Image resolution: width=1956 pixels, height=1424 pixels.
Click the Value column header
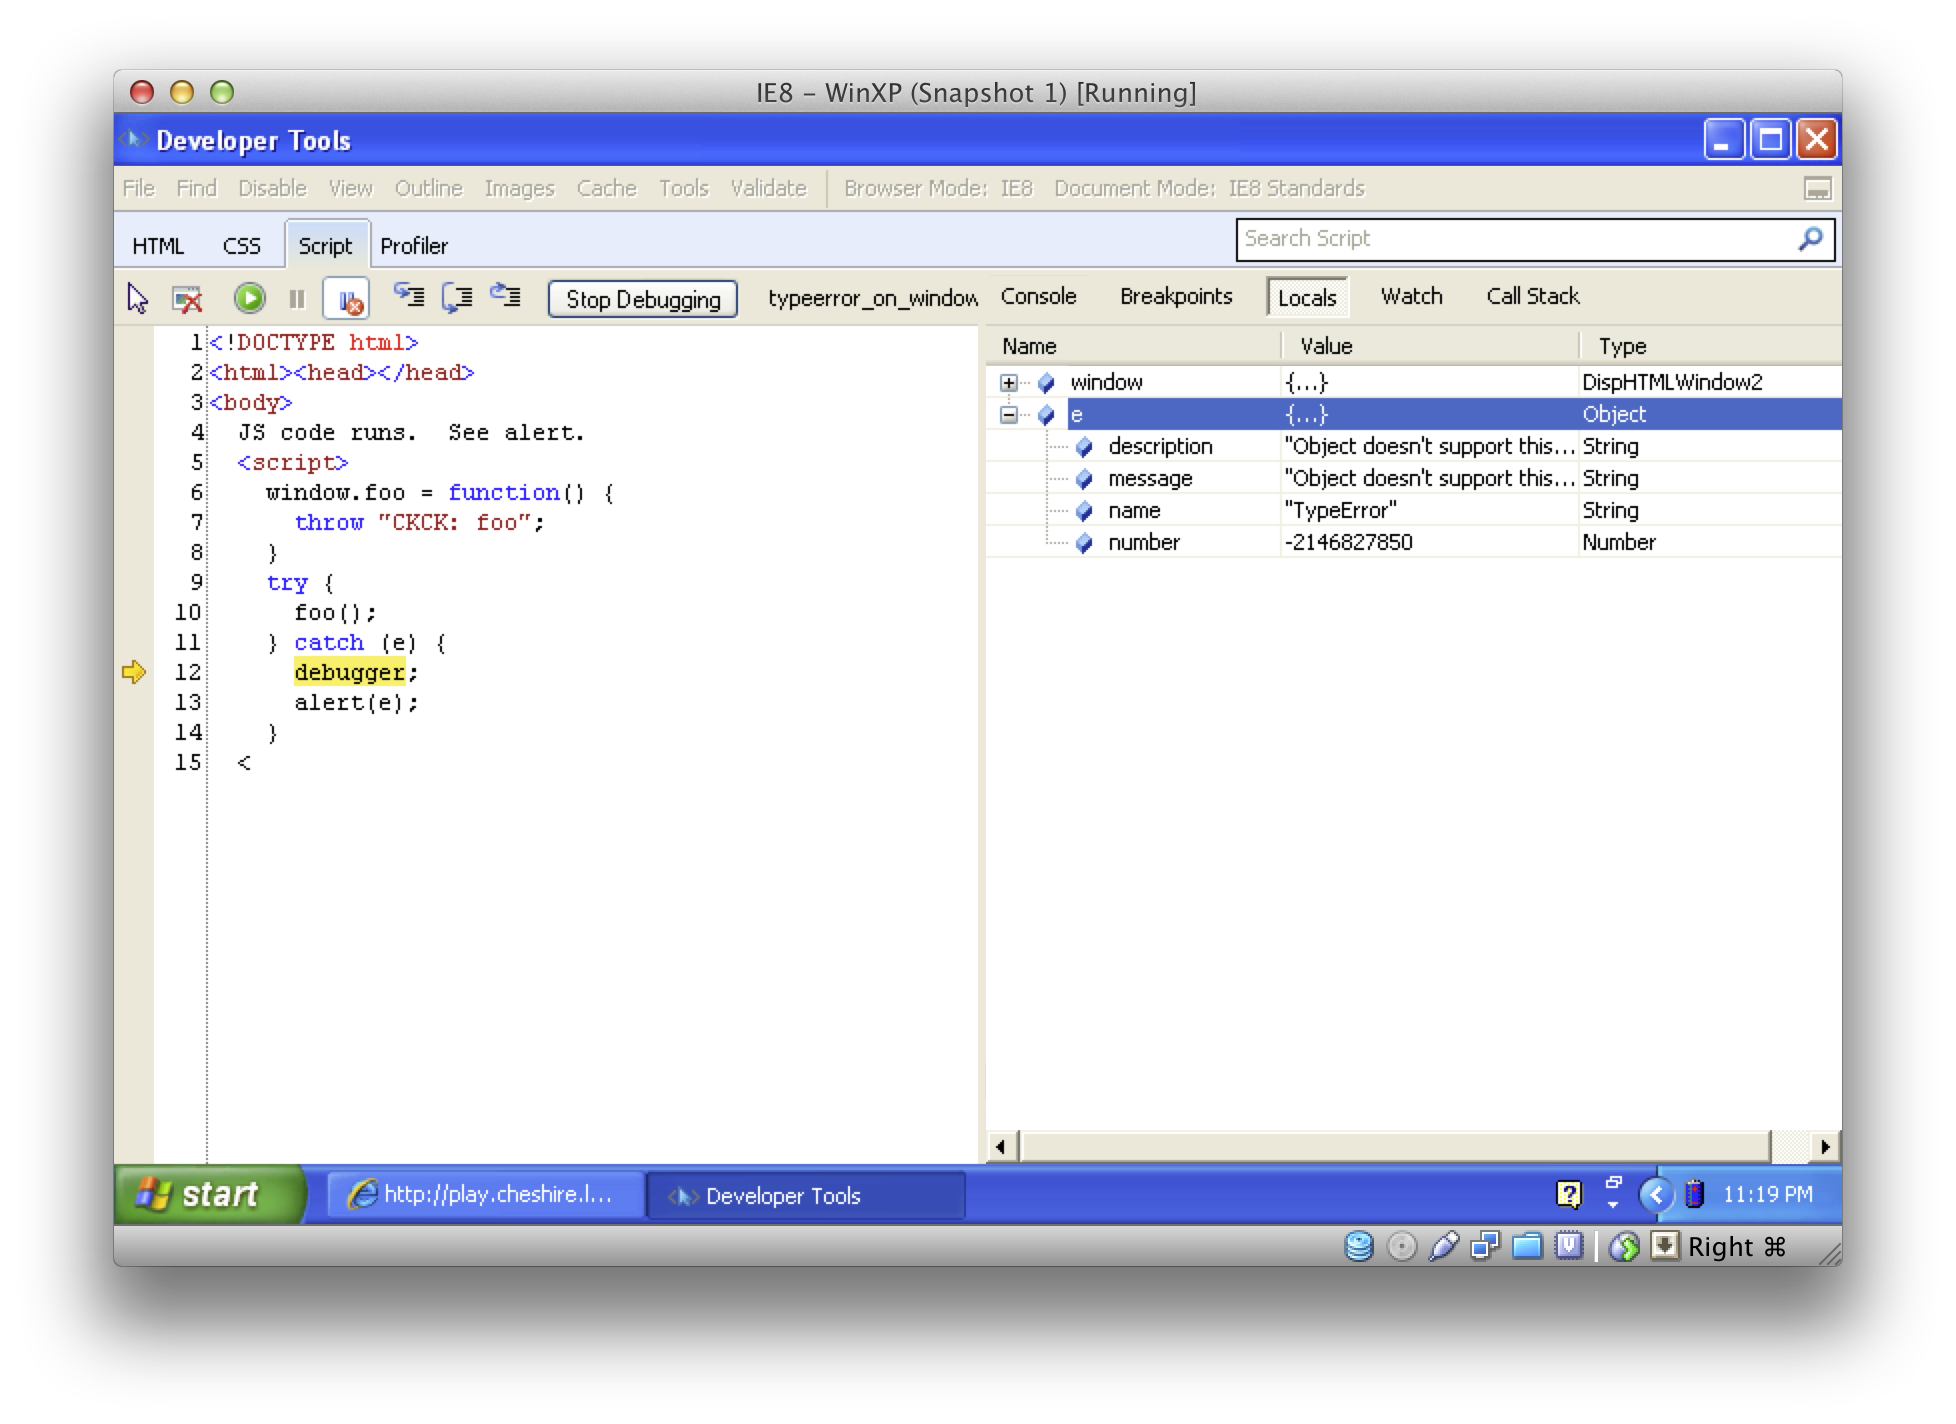pyautogui.click(x=1430, y=347)
